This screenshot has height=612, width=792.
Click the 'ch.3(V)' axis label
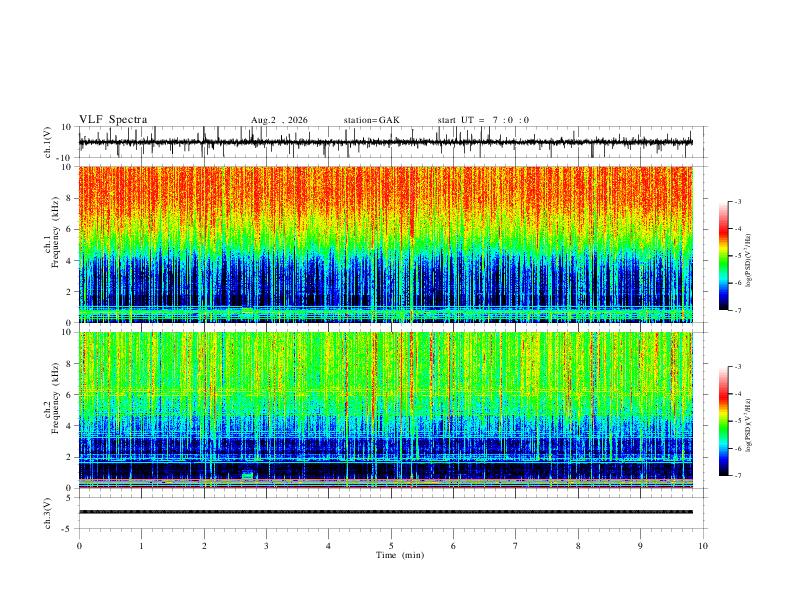[47, 513]
